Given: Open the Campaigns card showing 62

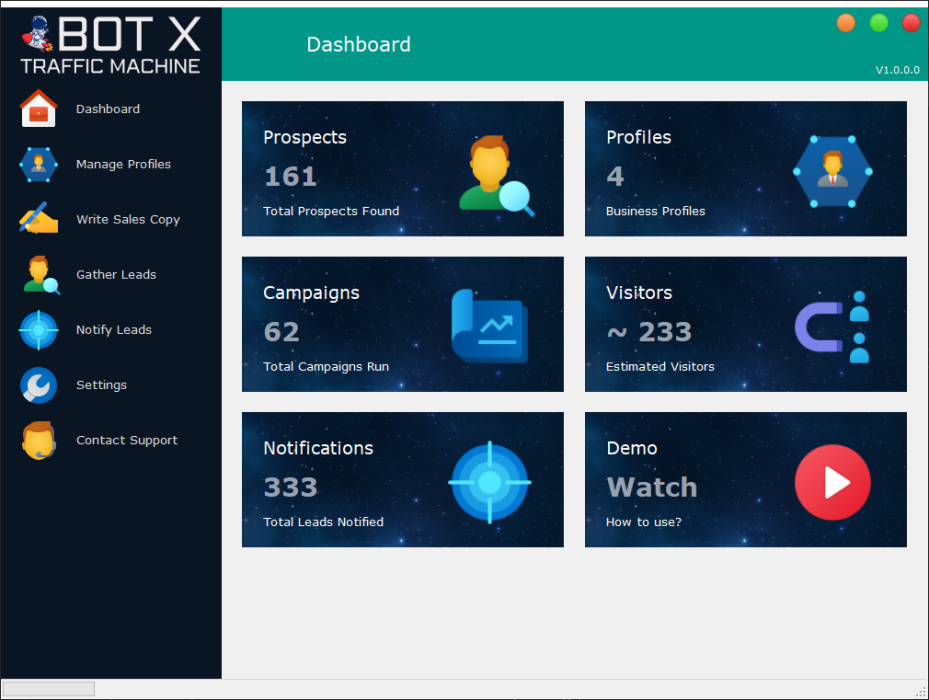Looking at the screenshot, I should coord(402,324).
